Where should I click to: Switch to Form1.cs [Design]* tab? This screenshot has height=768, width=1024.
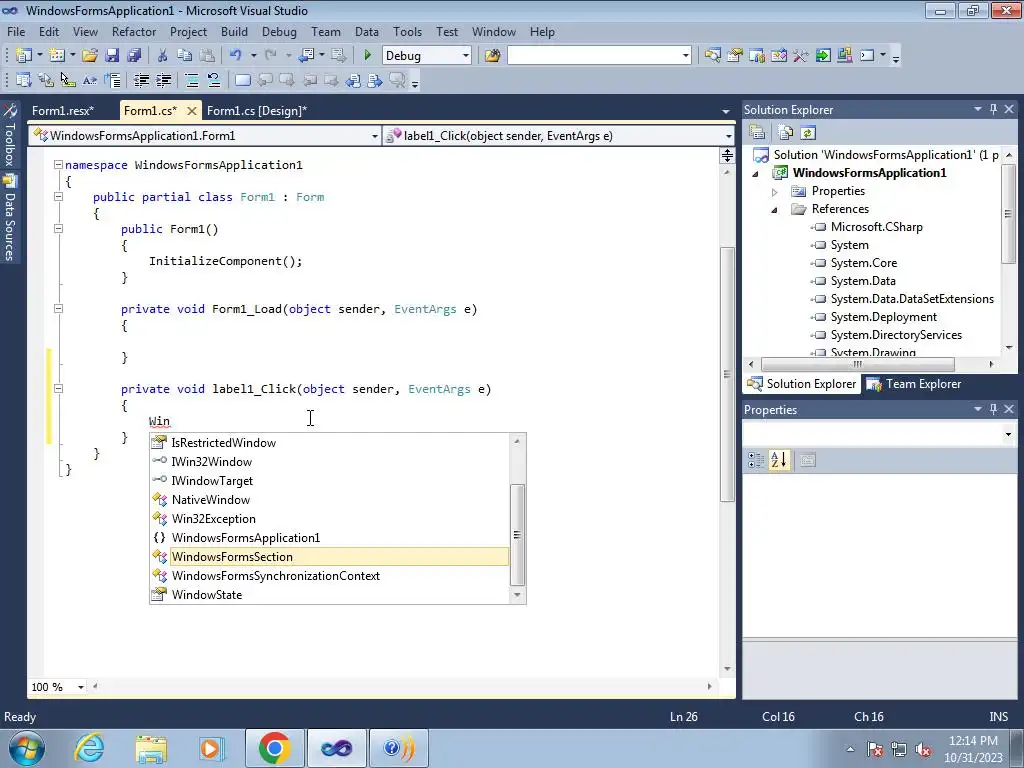point(257,110)
